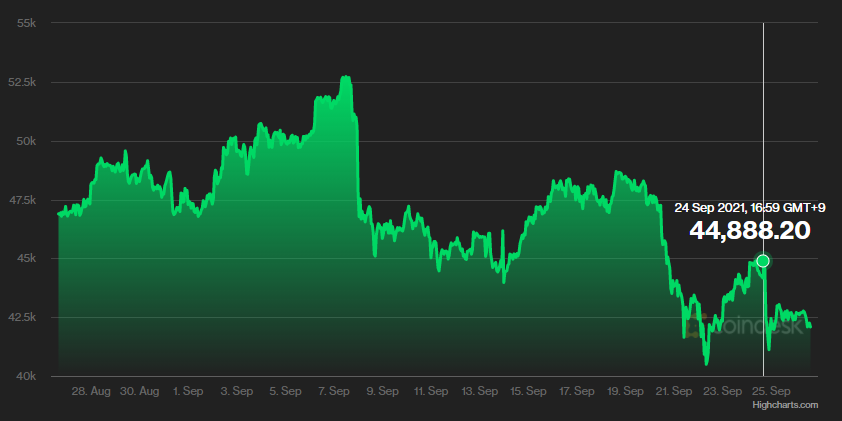842x421 pixels.
Task: Select the 1. Sep x-axis label
Action: click(188, 391)
